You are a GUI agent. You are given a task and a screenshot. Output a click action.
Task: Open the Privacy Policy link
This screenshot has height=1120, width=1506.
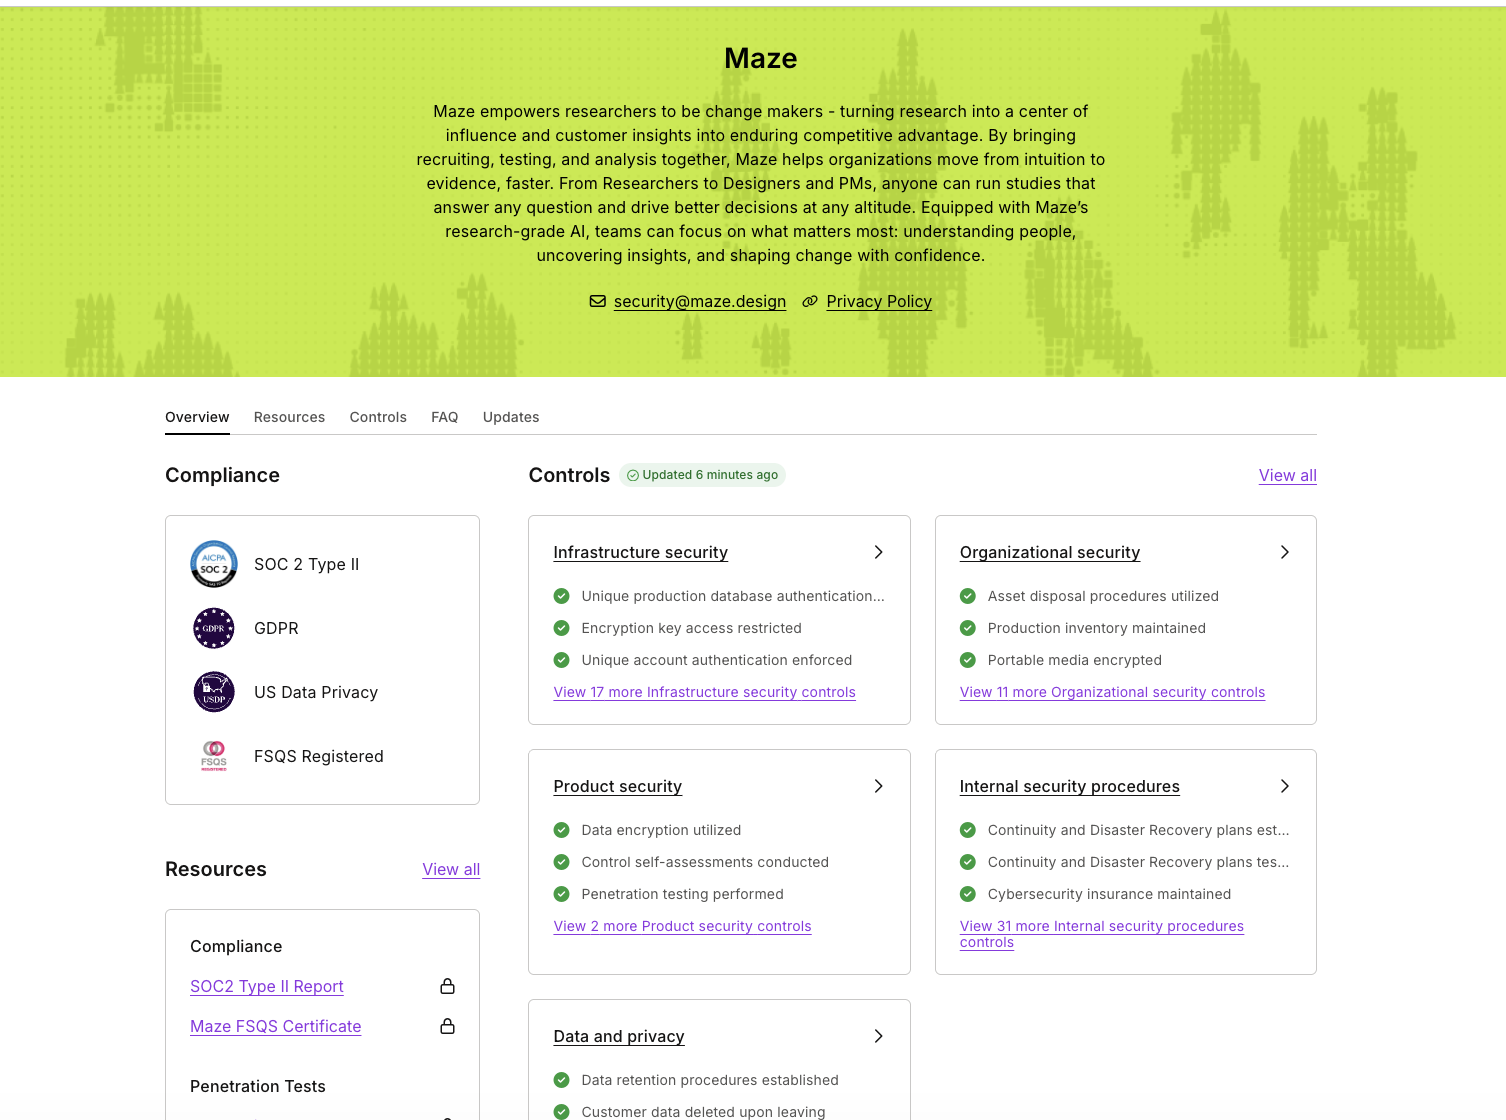[x=879, y=301]
